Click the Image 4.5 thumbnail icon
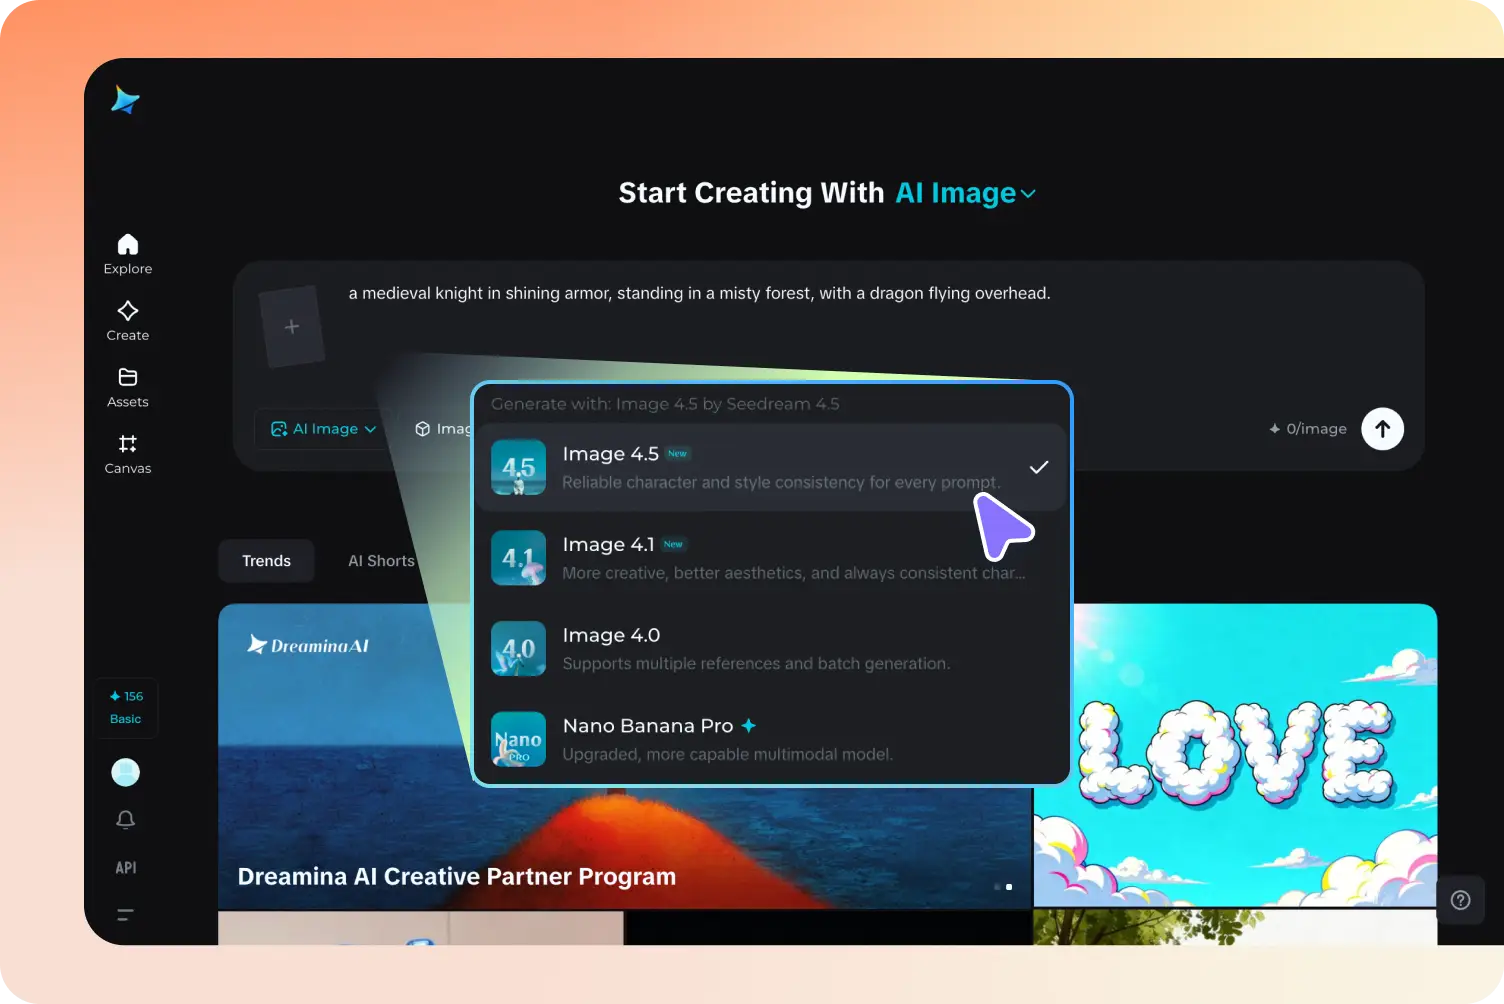The height and width of the screenshot is (1004, 1504). click(519, 467)
